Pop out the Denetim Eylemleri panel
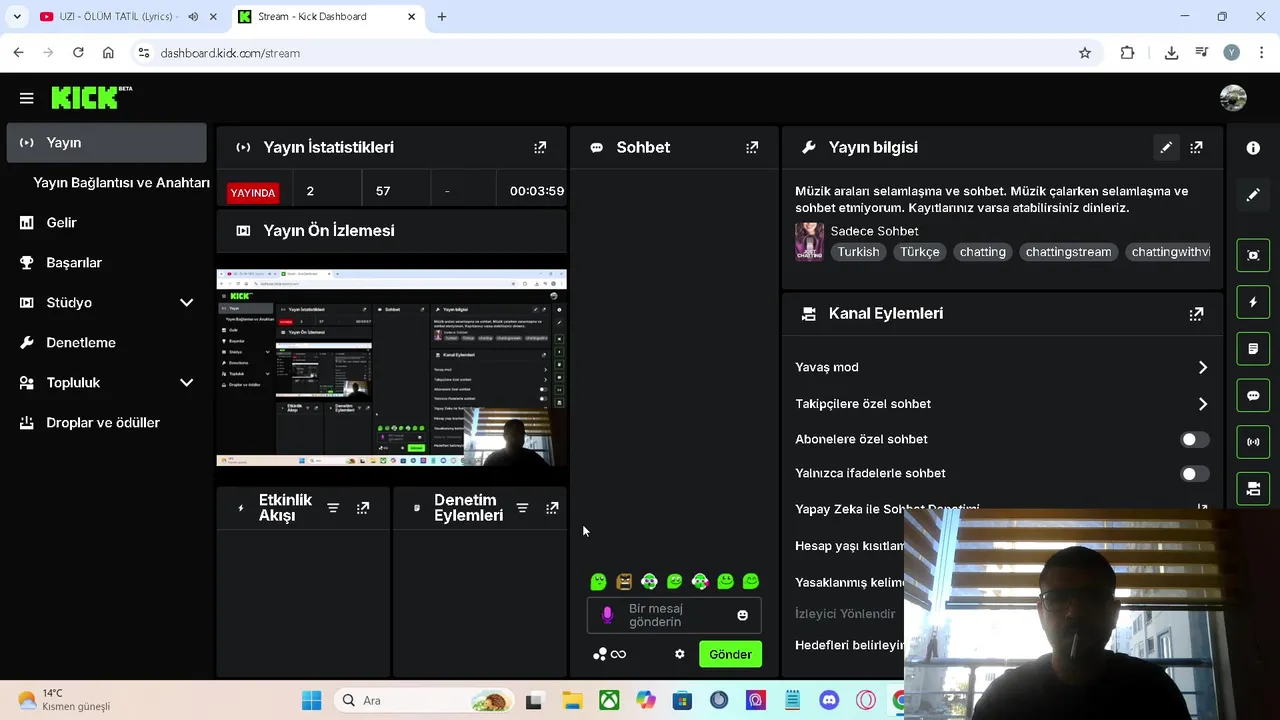 coord(552,508)
